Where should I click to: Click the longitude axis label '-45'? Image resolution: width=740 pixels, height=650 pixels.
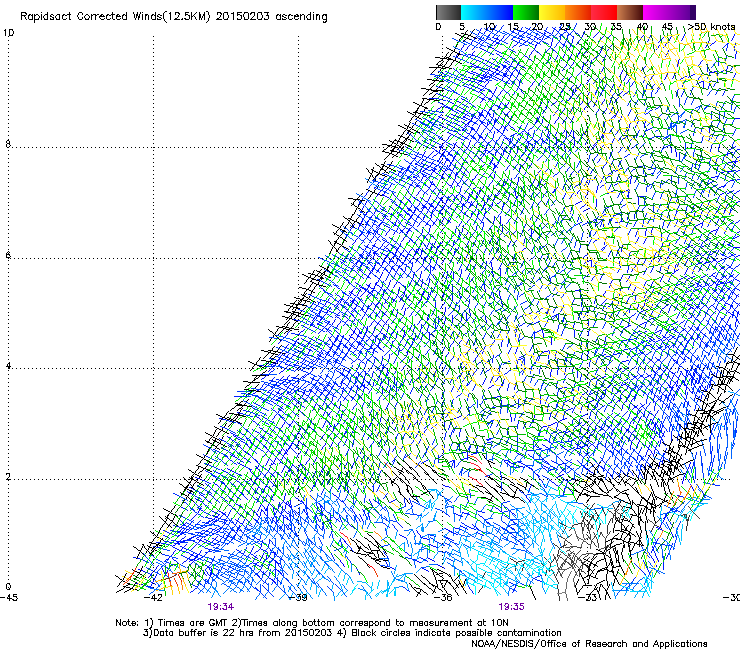coord(9,598)
